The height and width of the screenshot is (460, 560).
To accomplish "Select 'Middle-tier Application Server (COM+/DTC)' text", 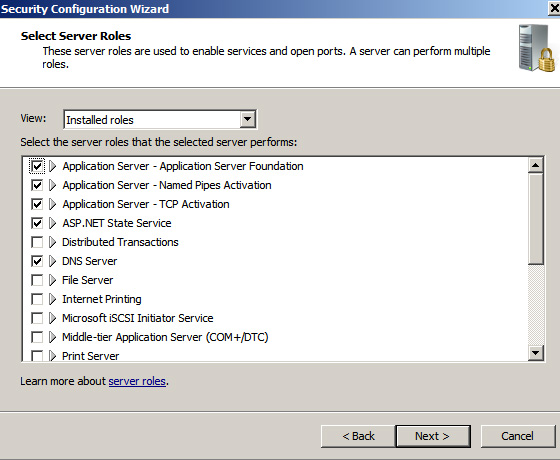I will point(165,337).
